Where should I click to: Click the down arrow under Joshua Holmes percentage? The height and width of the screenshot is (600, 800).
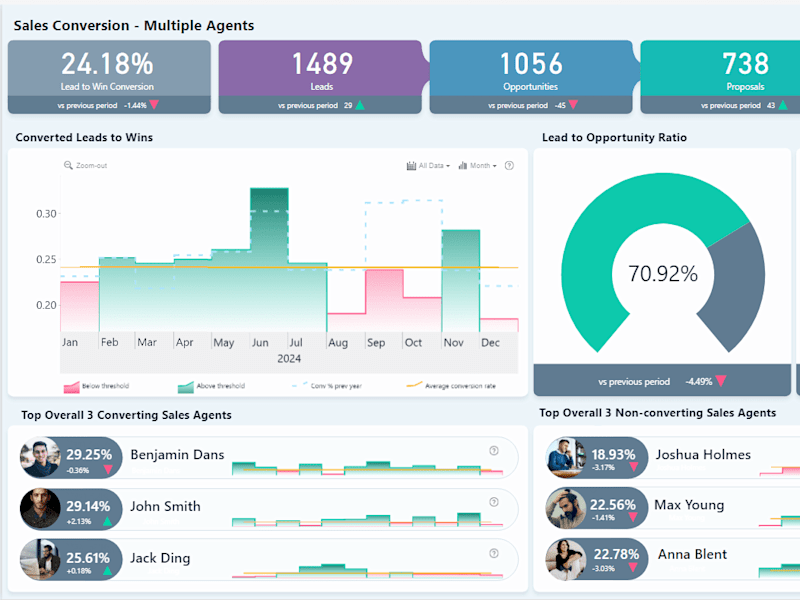coord(634,467)
